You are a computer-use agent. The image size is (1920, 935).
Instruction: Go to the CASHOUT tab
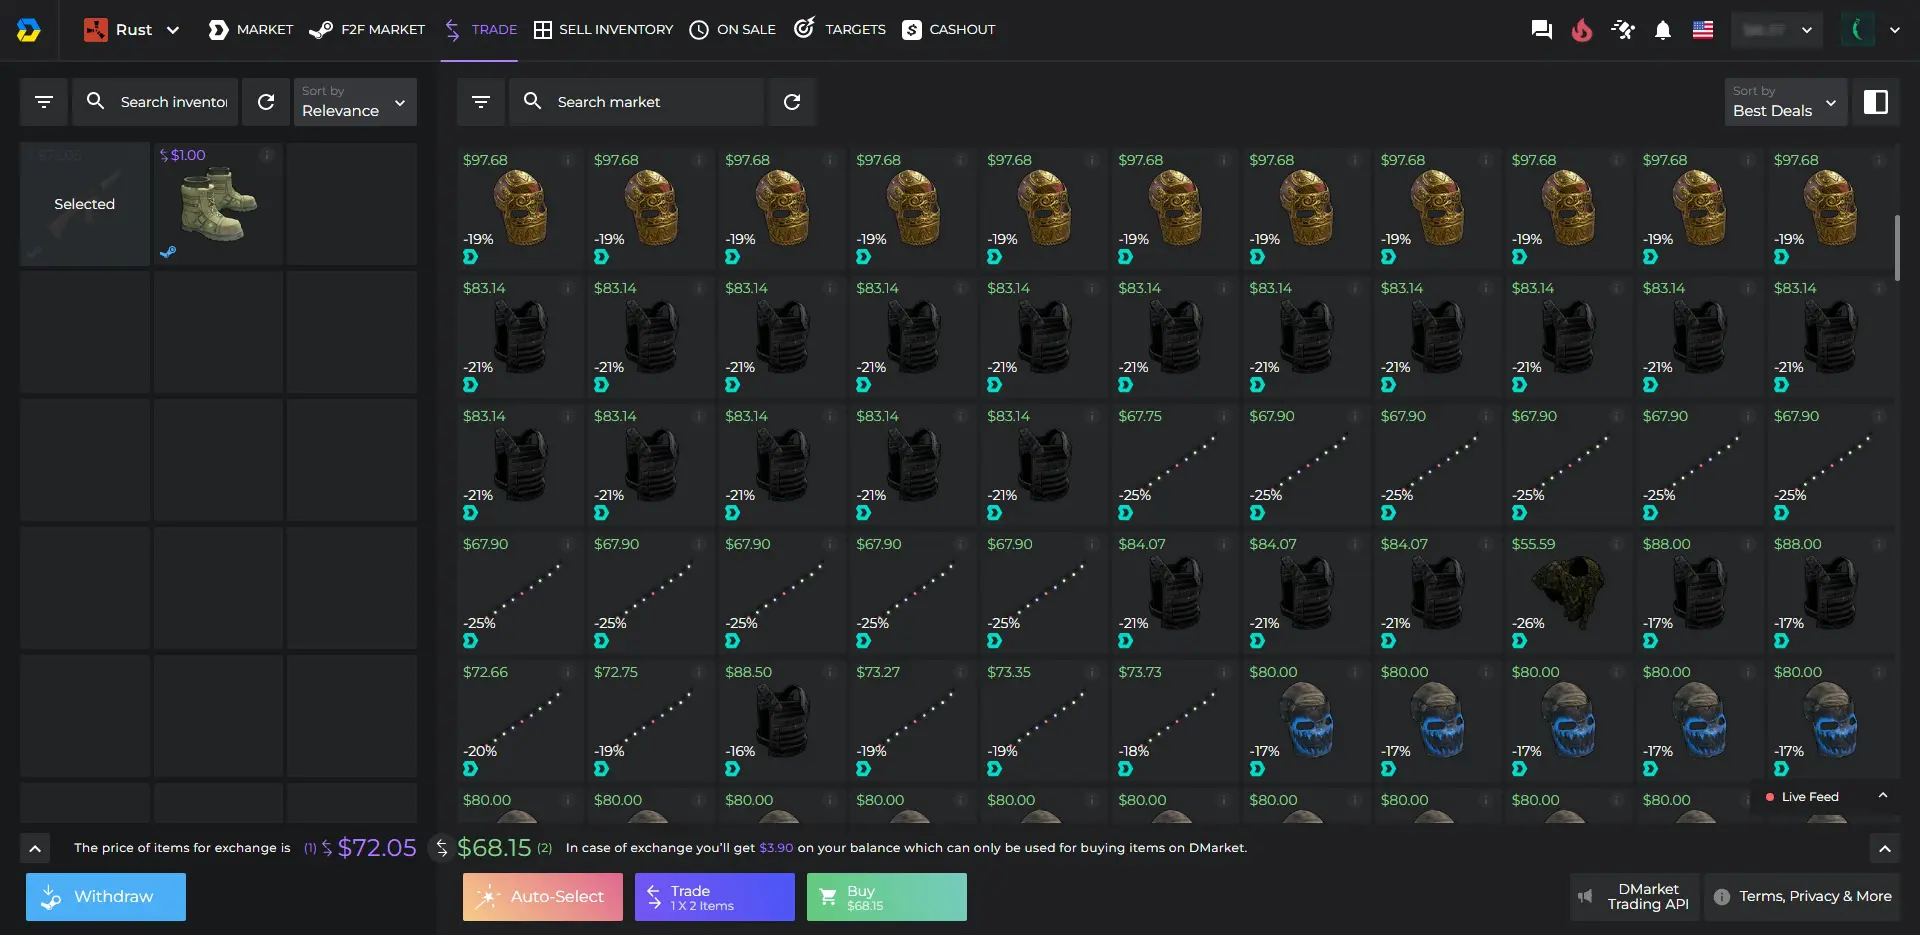tap(948, 30)
